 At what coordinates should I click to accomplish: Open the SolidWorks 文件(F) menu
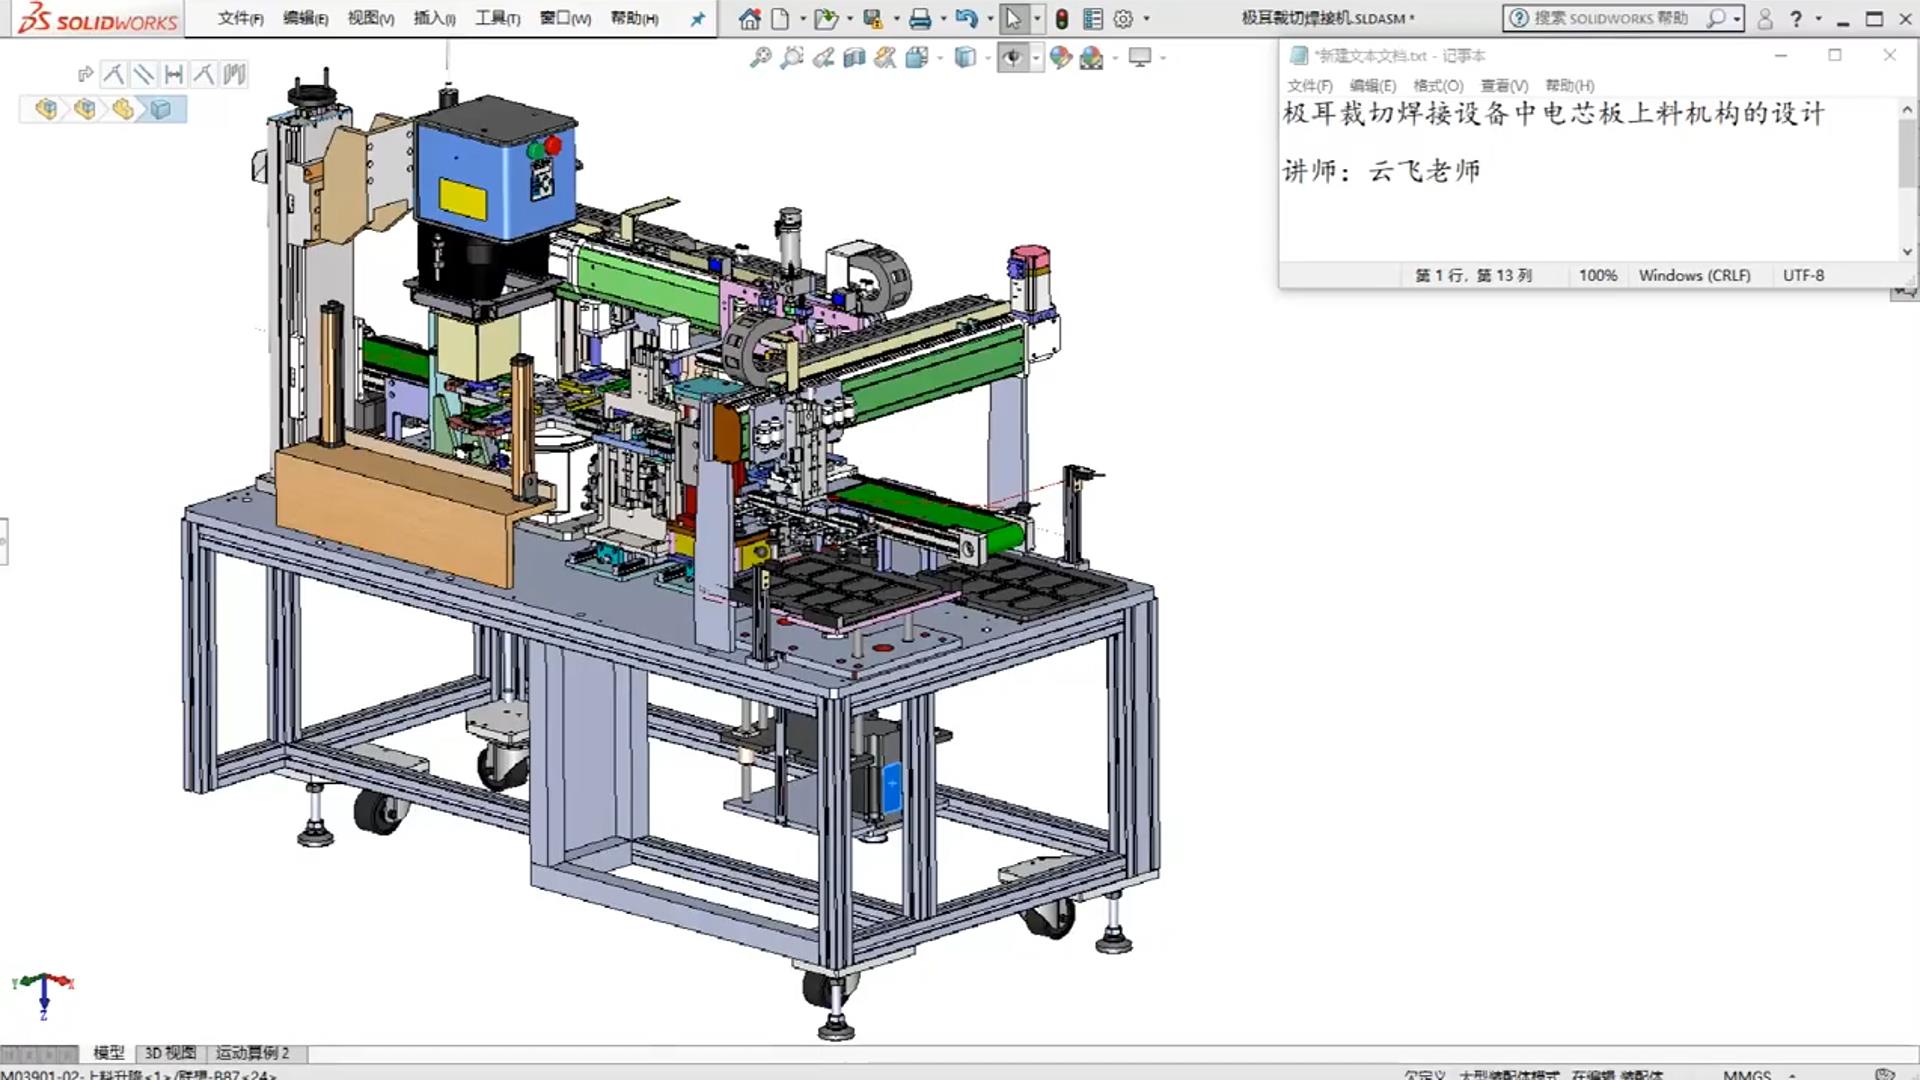[x=241, y=18]
